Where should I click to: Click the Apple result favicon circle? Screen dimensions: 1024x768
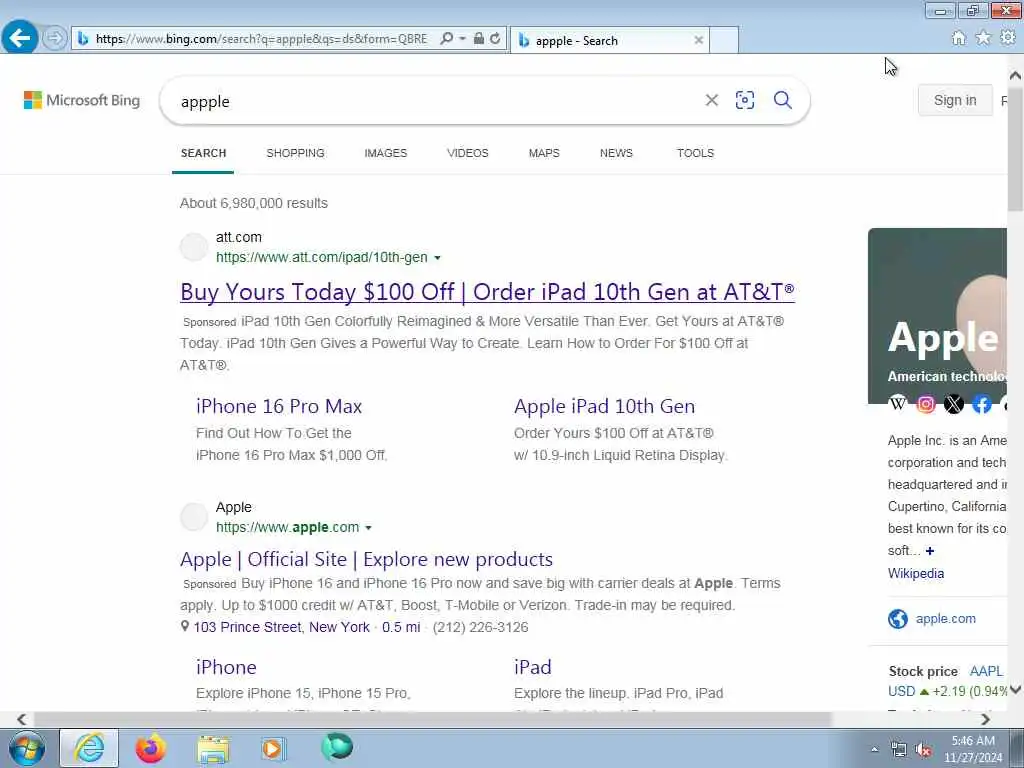(194, 517)
